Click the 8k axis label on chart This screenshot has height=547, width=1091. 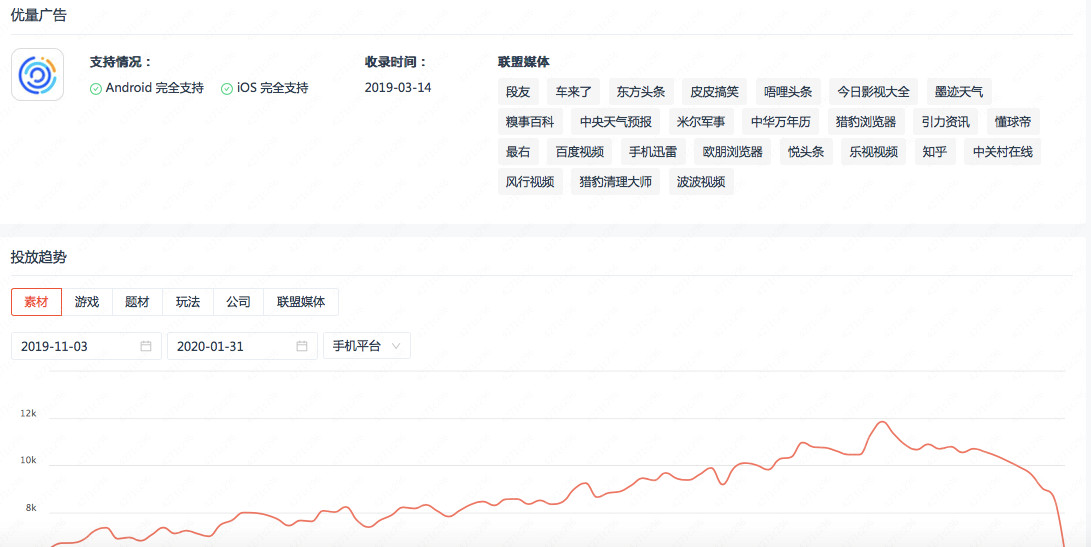(x=31, y=508)
